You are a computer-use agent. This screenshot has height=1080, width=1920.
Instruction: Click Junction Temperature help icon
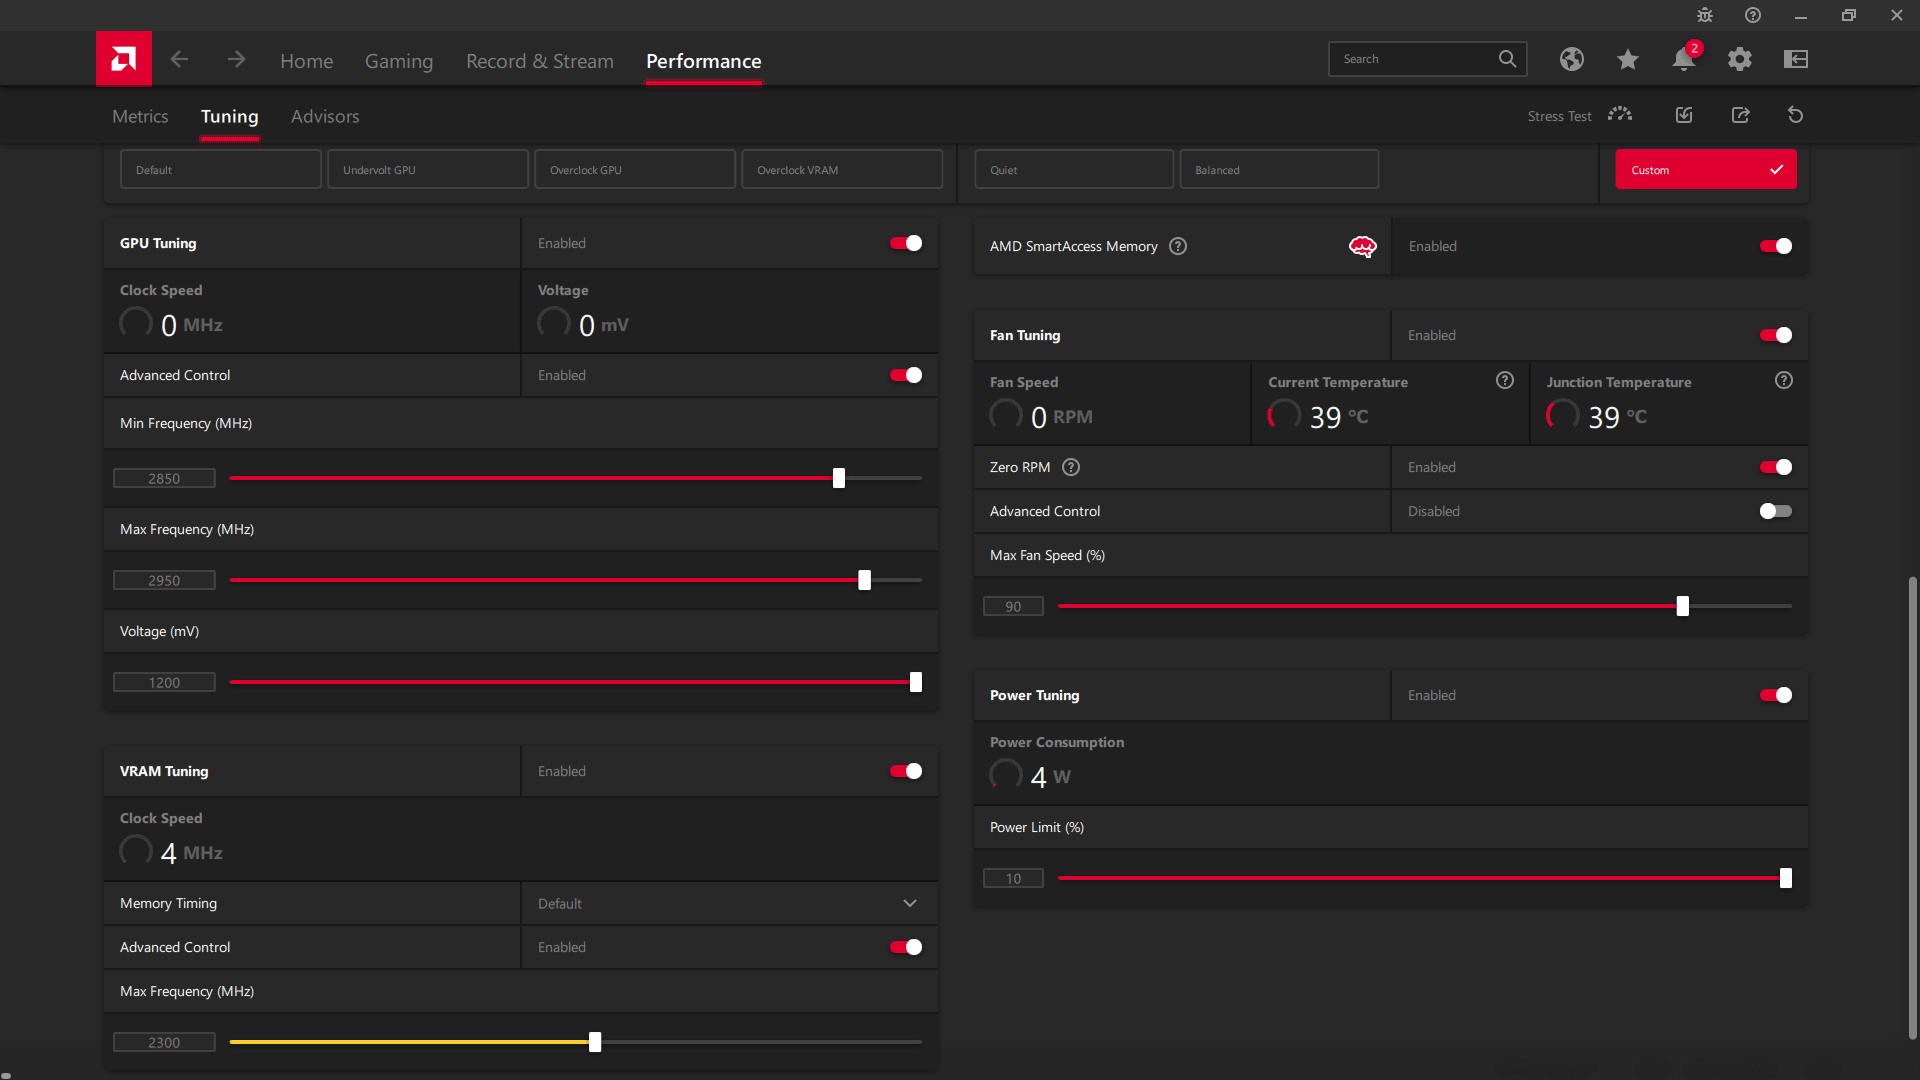[1784, 380]
